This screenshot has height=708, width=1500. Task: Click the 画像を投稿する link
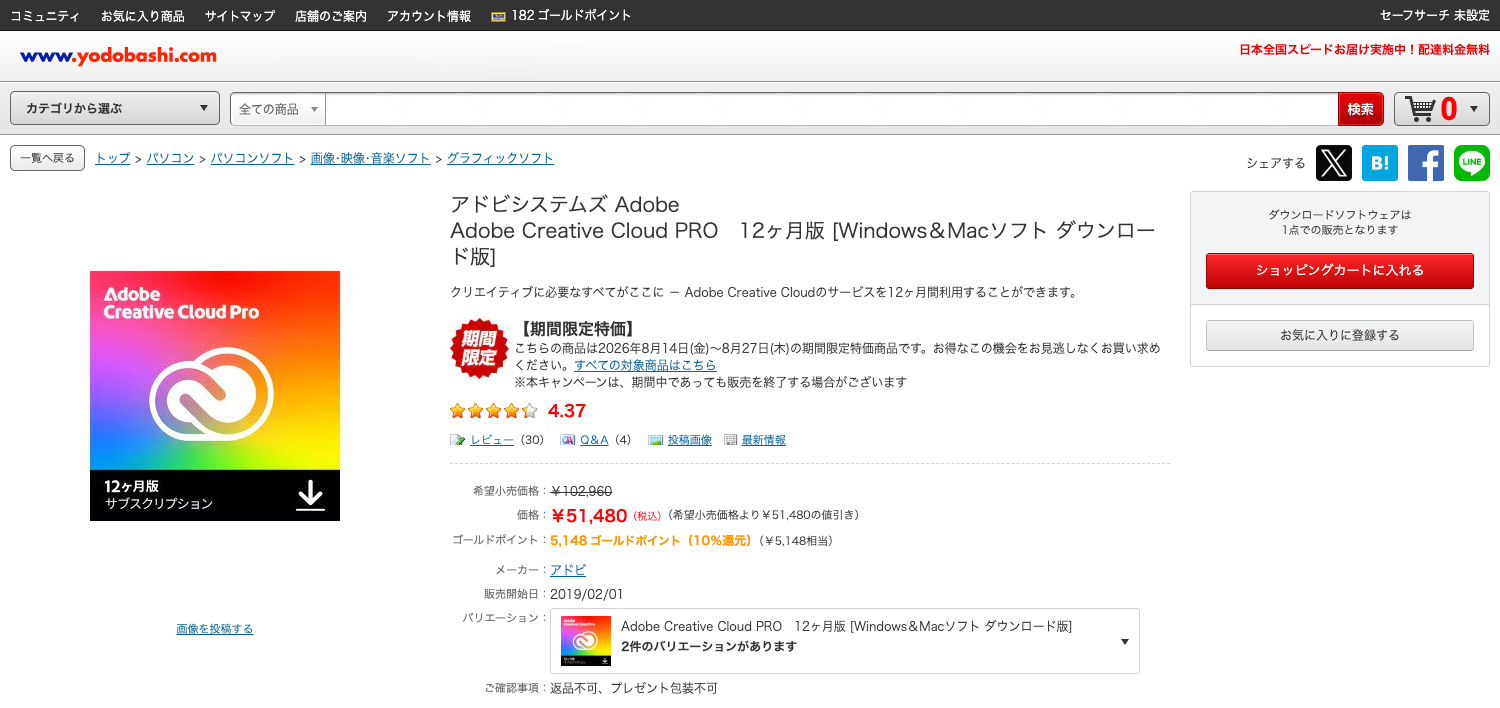coord(215,629)
